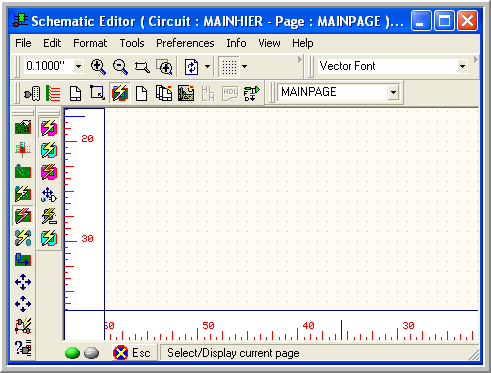This screenshot has width=491, height=373.
Task: Open the grid display dropdown arrow
Action: click(x=244, y=66)
